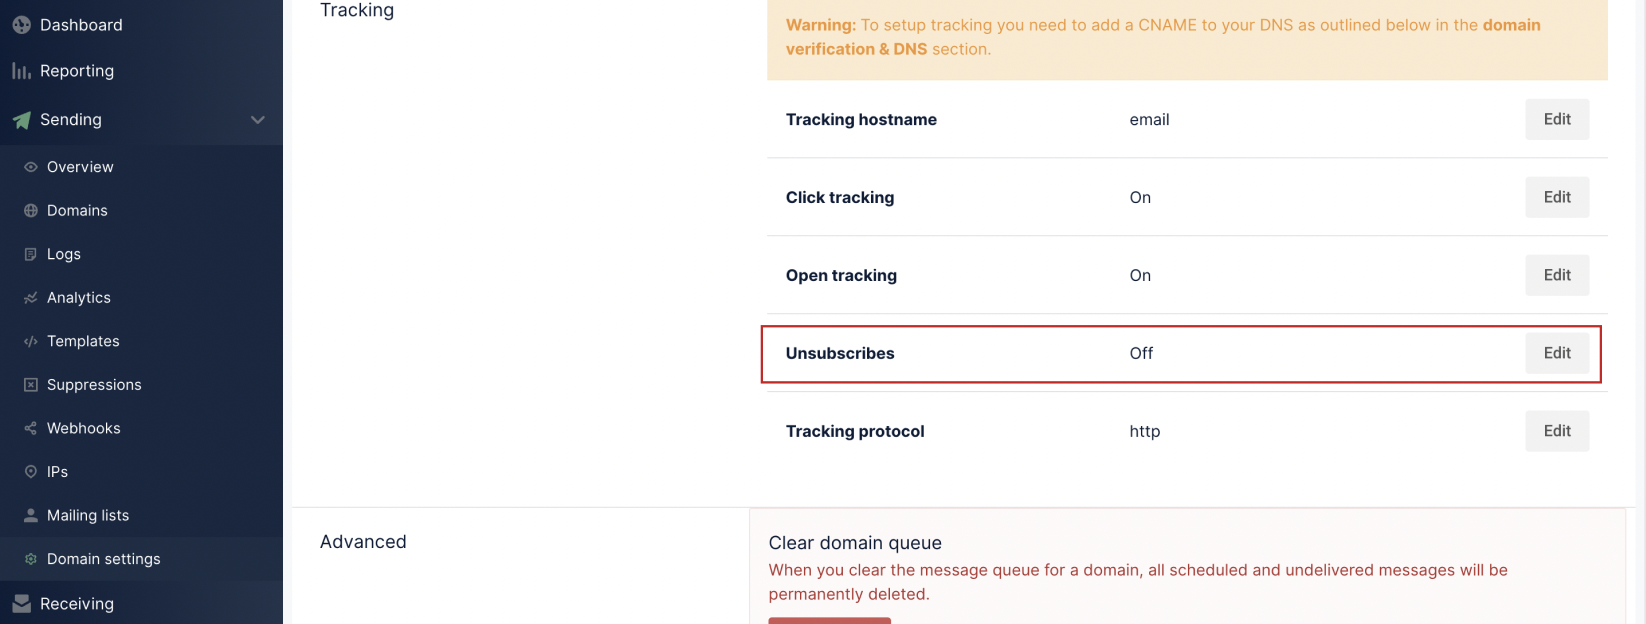Click the Overview eye icon
Image resolution: width=1646 pixels, height=624 pixels.
[x=31, y=167]
